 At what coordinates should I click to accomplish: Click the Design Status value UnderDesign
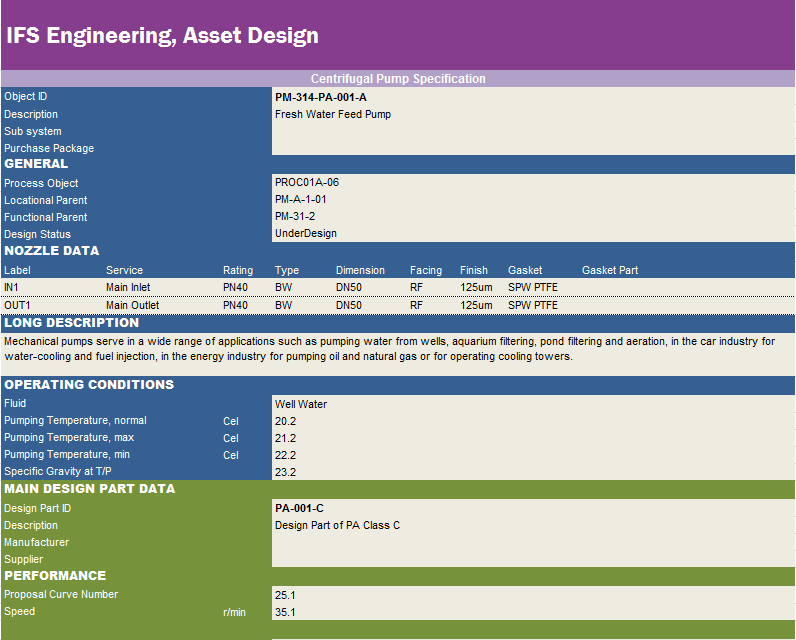pos(306,233)
